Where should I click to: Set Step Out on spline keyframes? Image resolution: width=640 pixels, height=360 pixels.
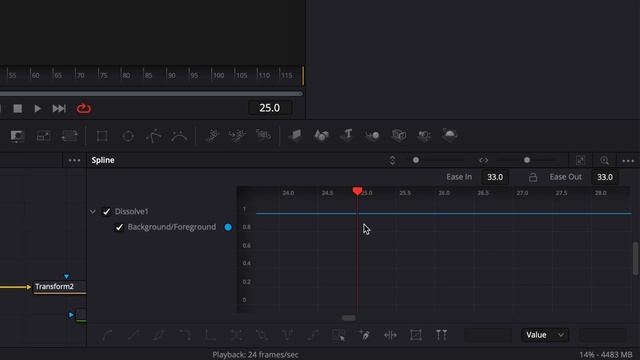point(211,336)
